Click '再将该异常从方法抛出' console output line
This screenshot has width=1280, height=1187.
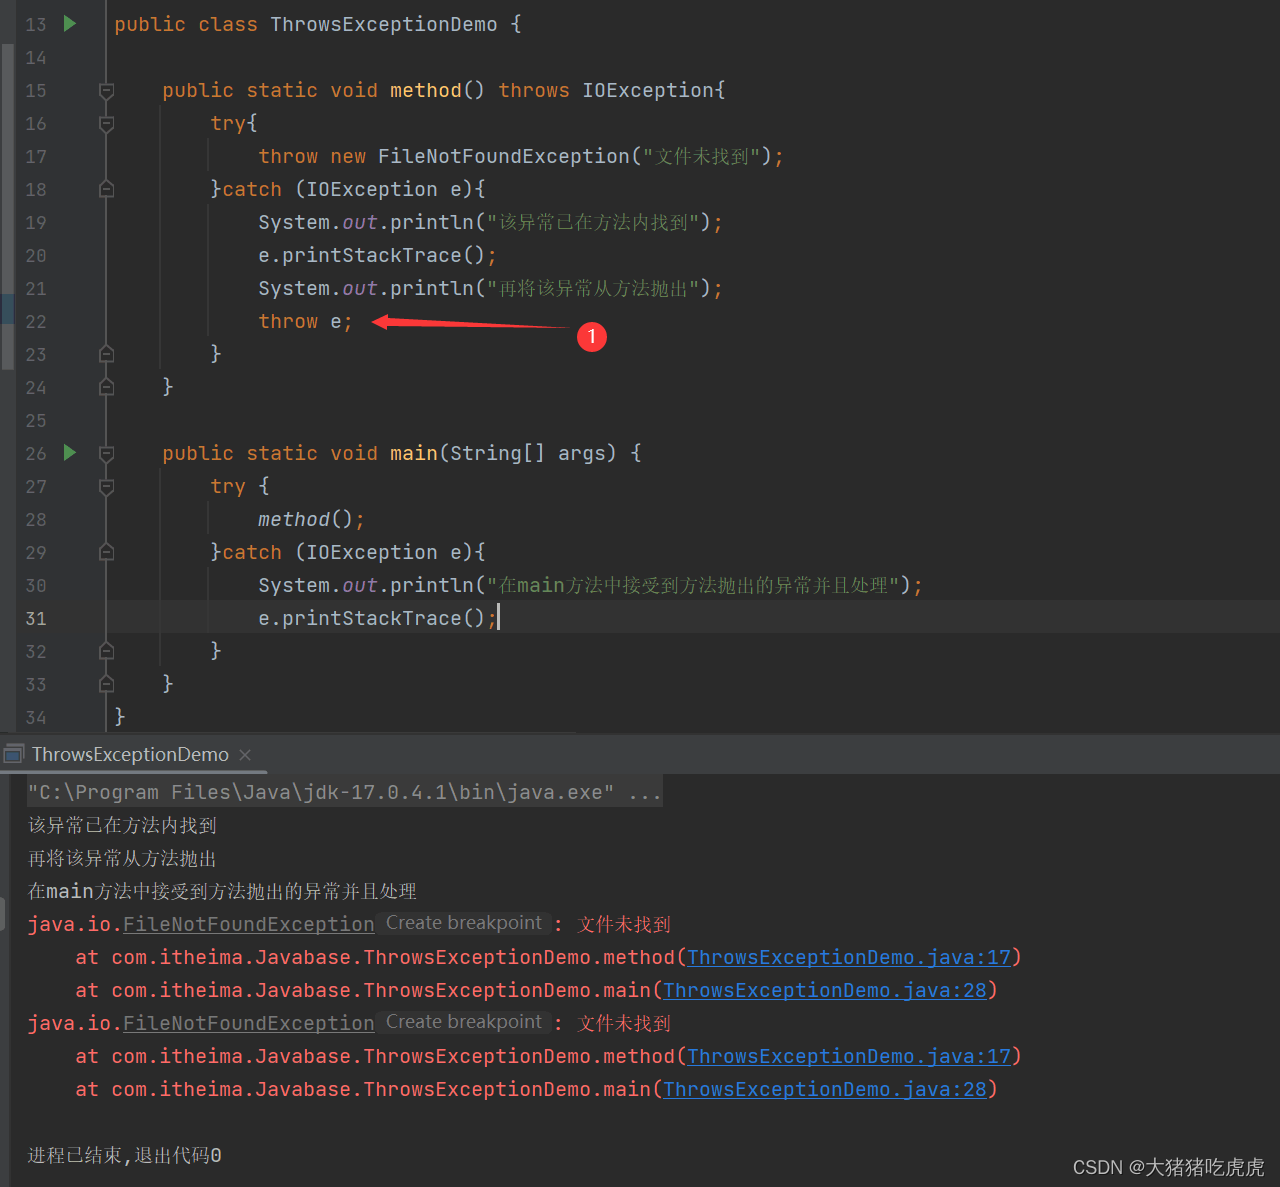pyautogui.click(x=122, y=858)
